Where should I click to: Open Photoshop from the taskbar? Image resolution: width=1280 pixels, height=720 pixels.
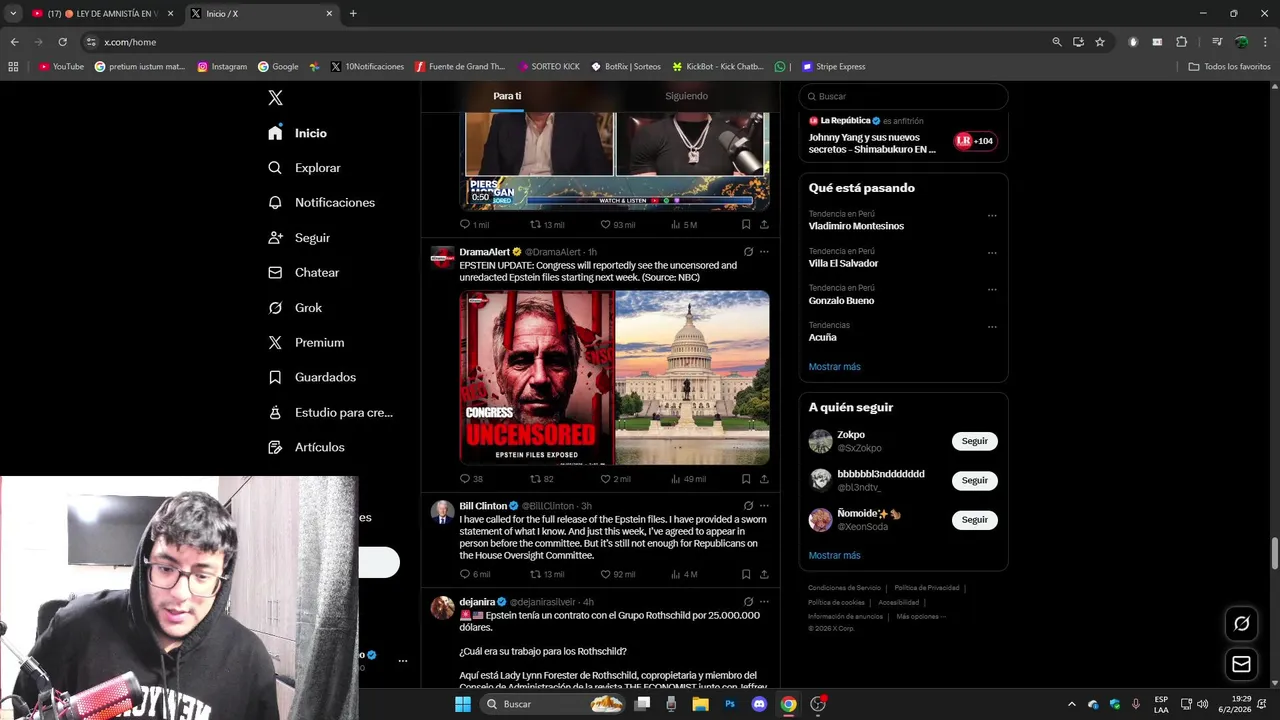tap(730, 704)
